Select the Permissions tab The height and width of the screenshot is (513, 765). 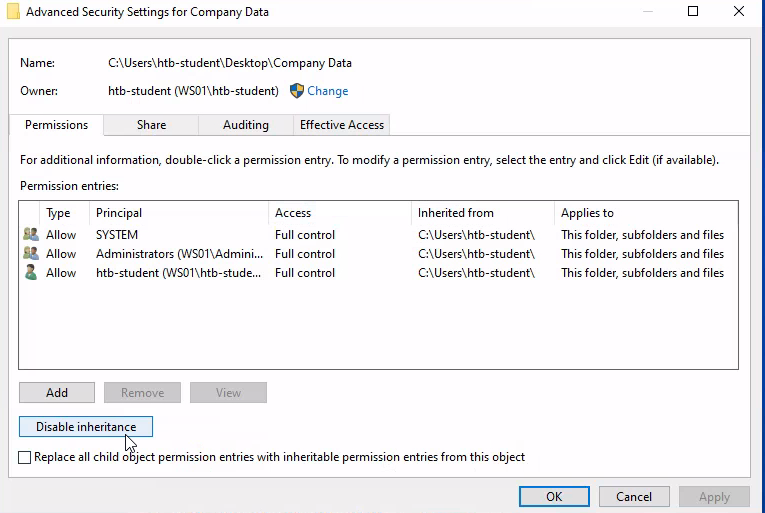56,125
